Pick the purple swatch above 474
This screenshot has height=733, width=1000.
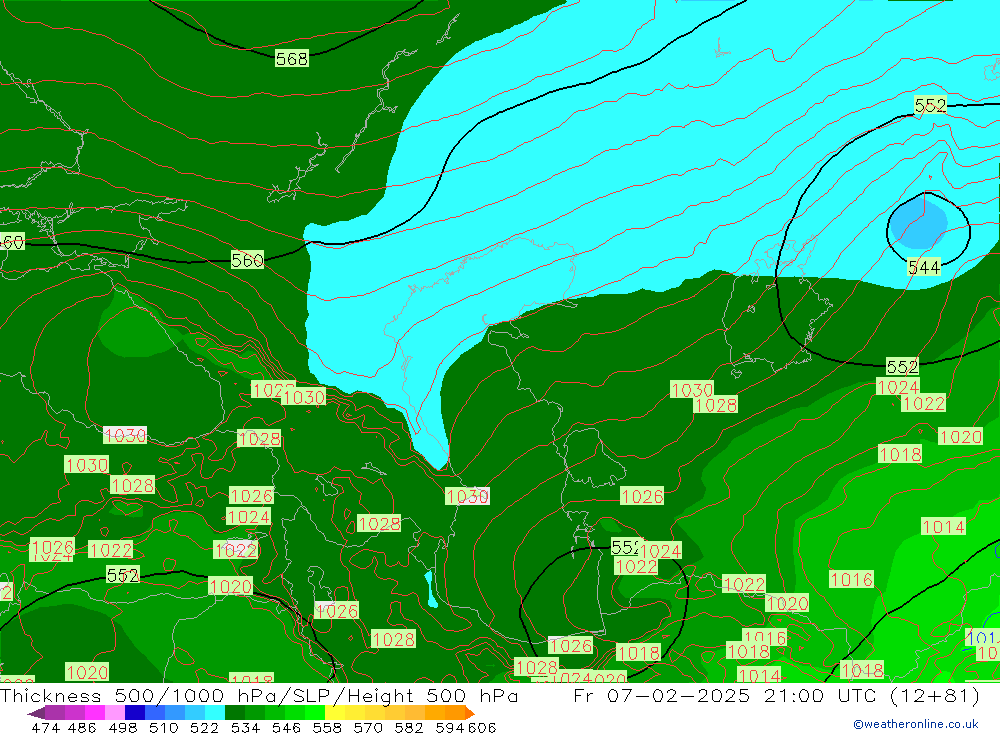[55, 712]
